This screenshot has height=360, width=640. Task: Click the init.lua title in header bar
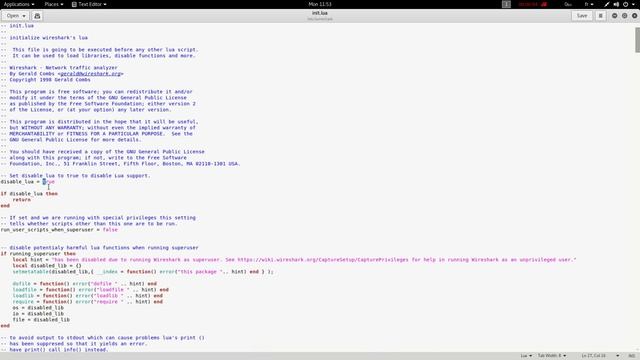(x=320, y=13)
